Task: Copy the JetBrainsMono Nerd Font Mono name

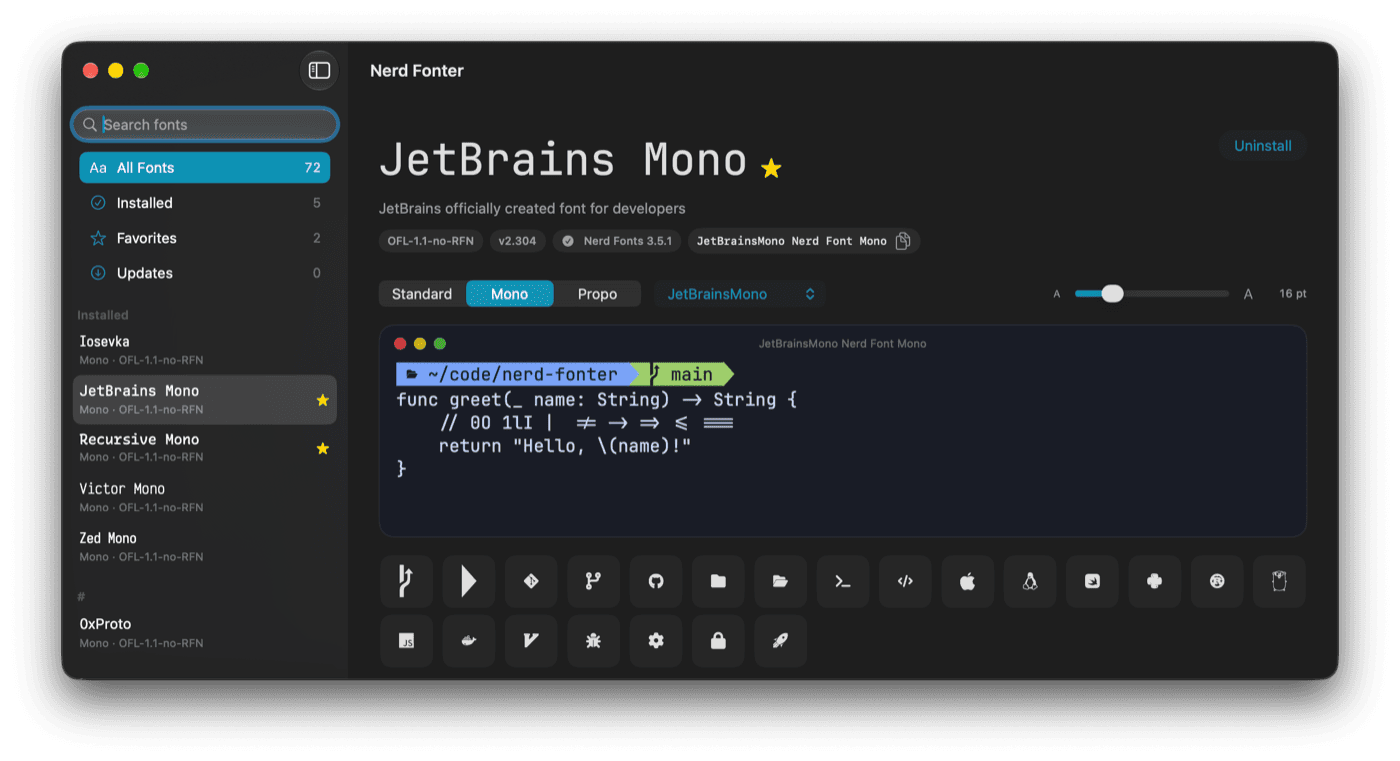Action: click(x=903, y=241)
